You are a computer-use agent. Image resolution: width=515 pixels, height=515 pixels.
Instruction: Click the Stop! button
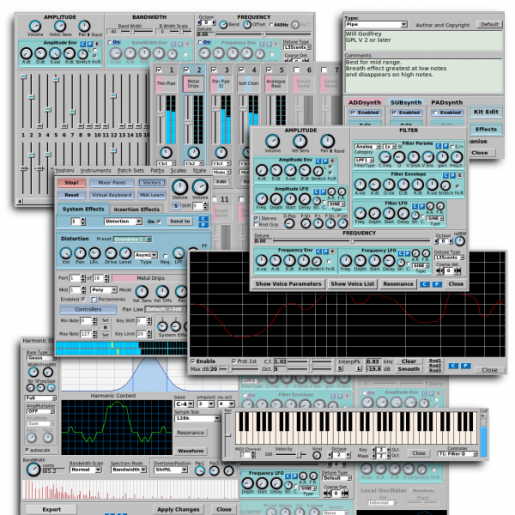coord(72,183)
